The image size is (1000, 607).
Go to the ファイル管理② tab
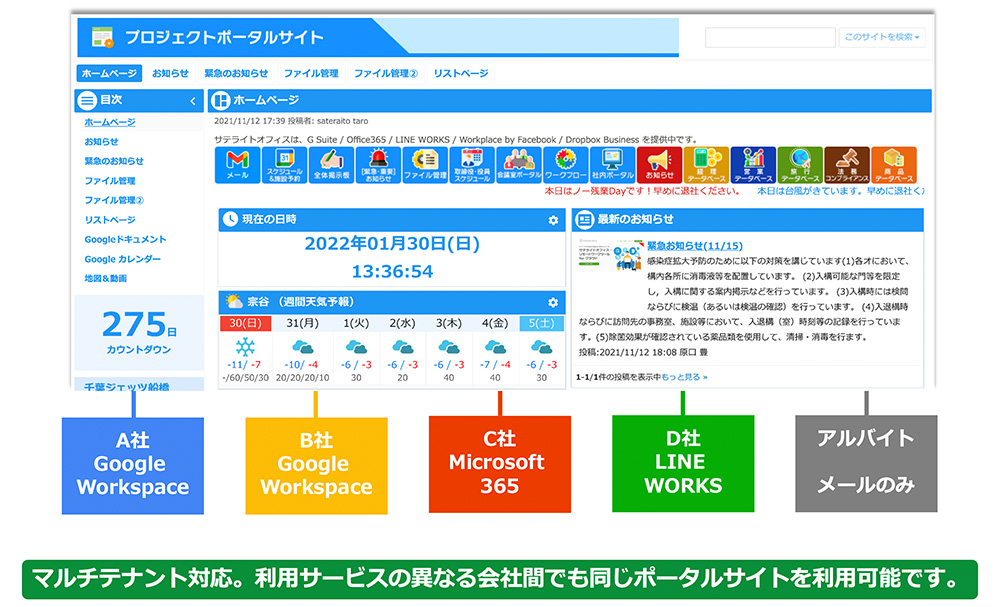click(386, 73)
